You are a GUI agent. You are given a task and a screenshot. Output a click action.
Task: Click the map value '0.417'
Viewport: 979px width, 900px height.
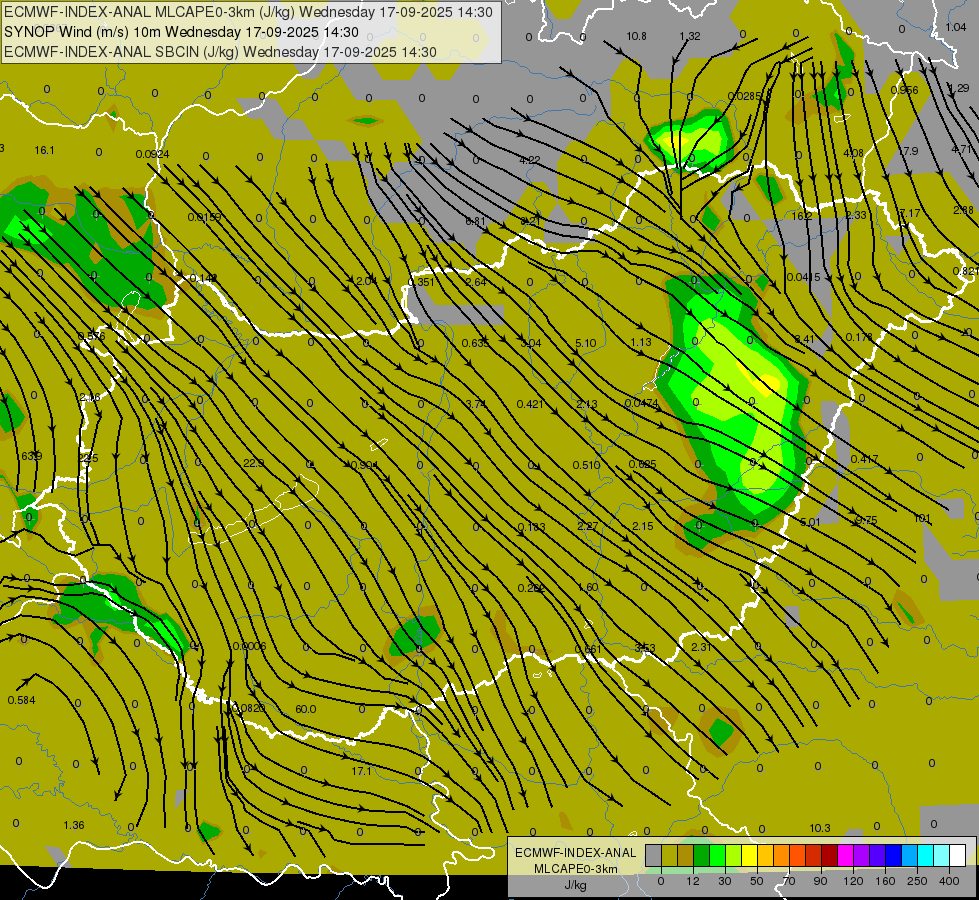coord(864,459)
